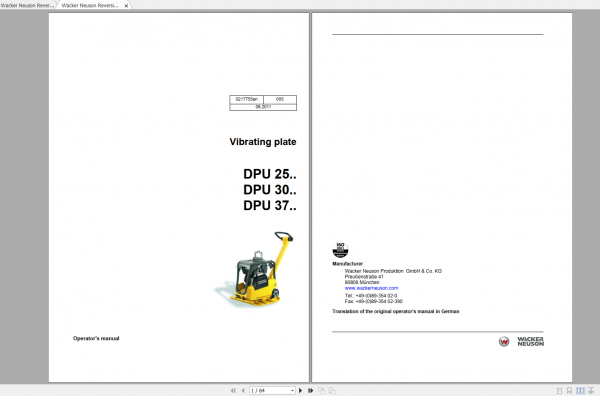Open the page number dropdown arrow

(292, 391)
